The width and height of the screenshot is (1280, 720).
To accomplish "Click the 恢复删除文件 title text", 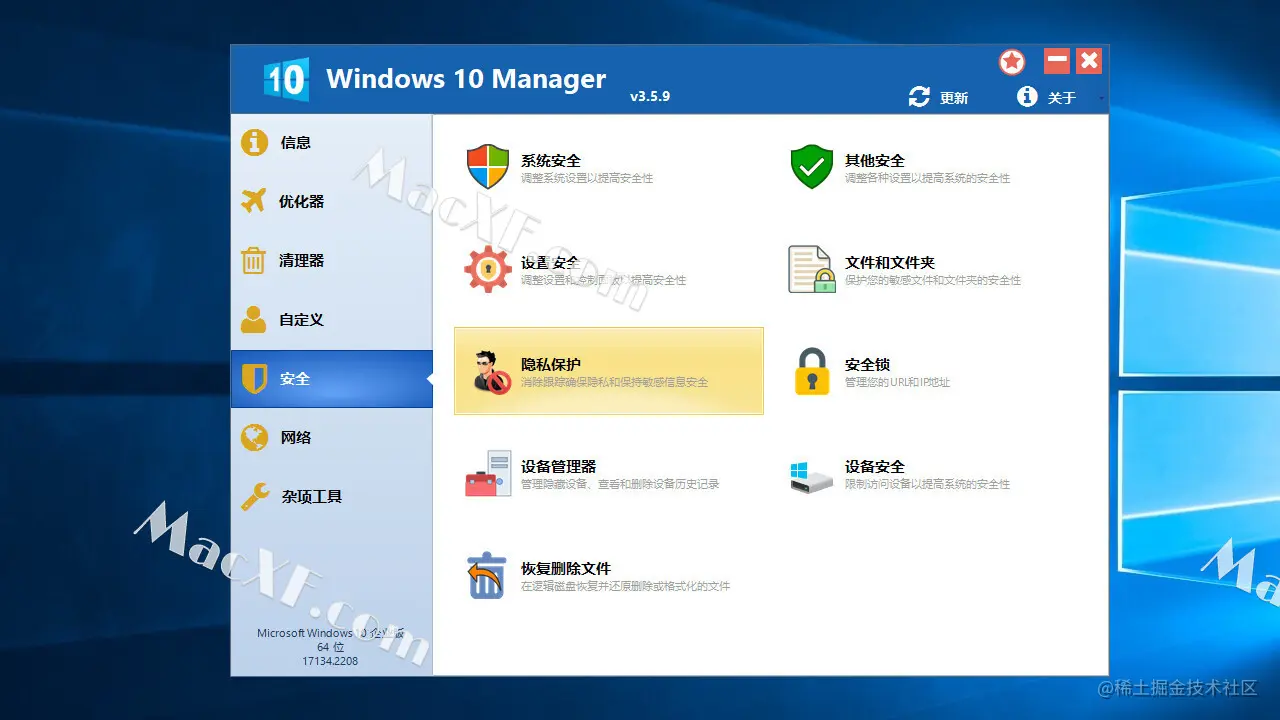I will (566, 568).
